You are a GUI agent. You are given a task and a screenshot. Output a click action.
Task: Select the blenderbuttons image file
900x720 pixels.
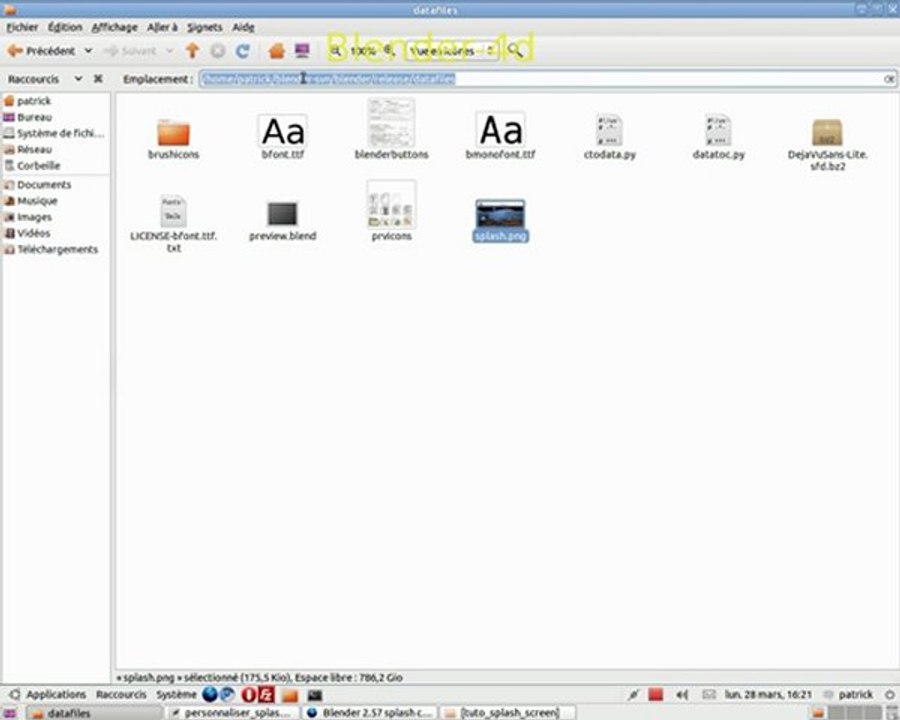coord(391,129)
